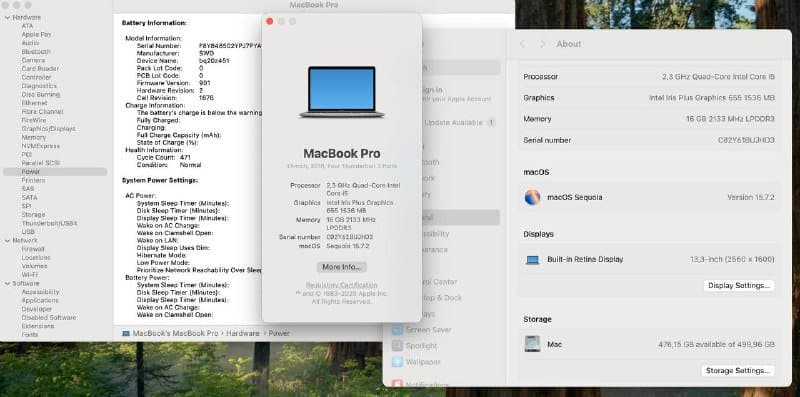Select SAS in System Information sidebar
The image size is (800, 397).
(28, 189)
